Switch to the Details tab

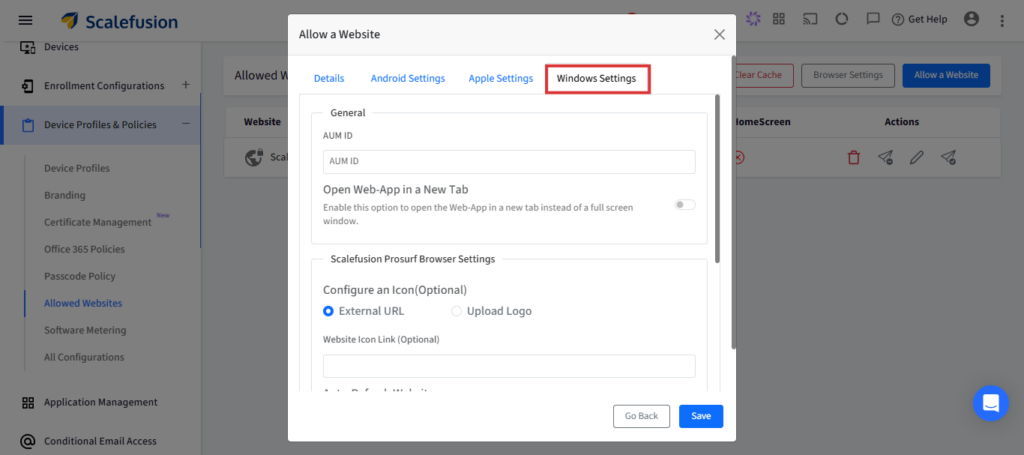tap(329, 78)
